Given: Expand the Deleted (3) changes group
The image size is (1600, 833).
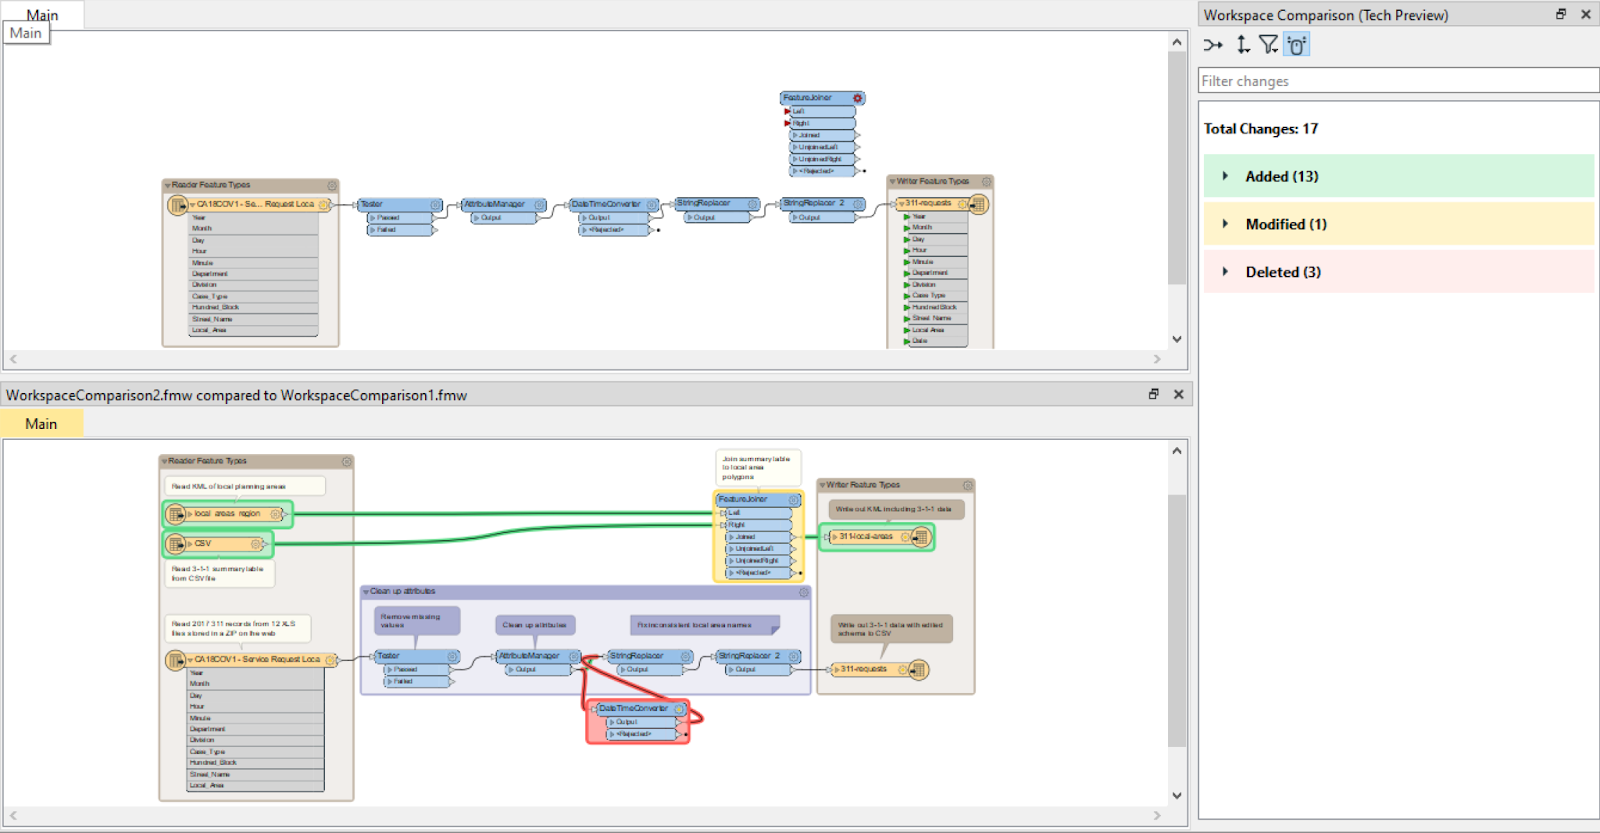Looking at the screenshot, I should click(x=1225, y=272).
